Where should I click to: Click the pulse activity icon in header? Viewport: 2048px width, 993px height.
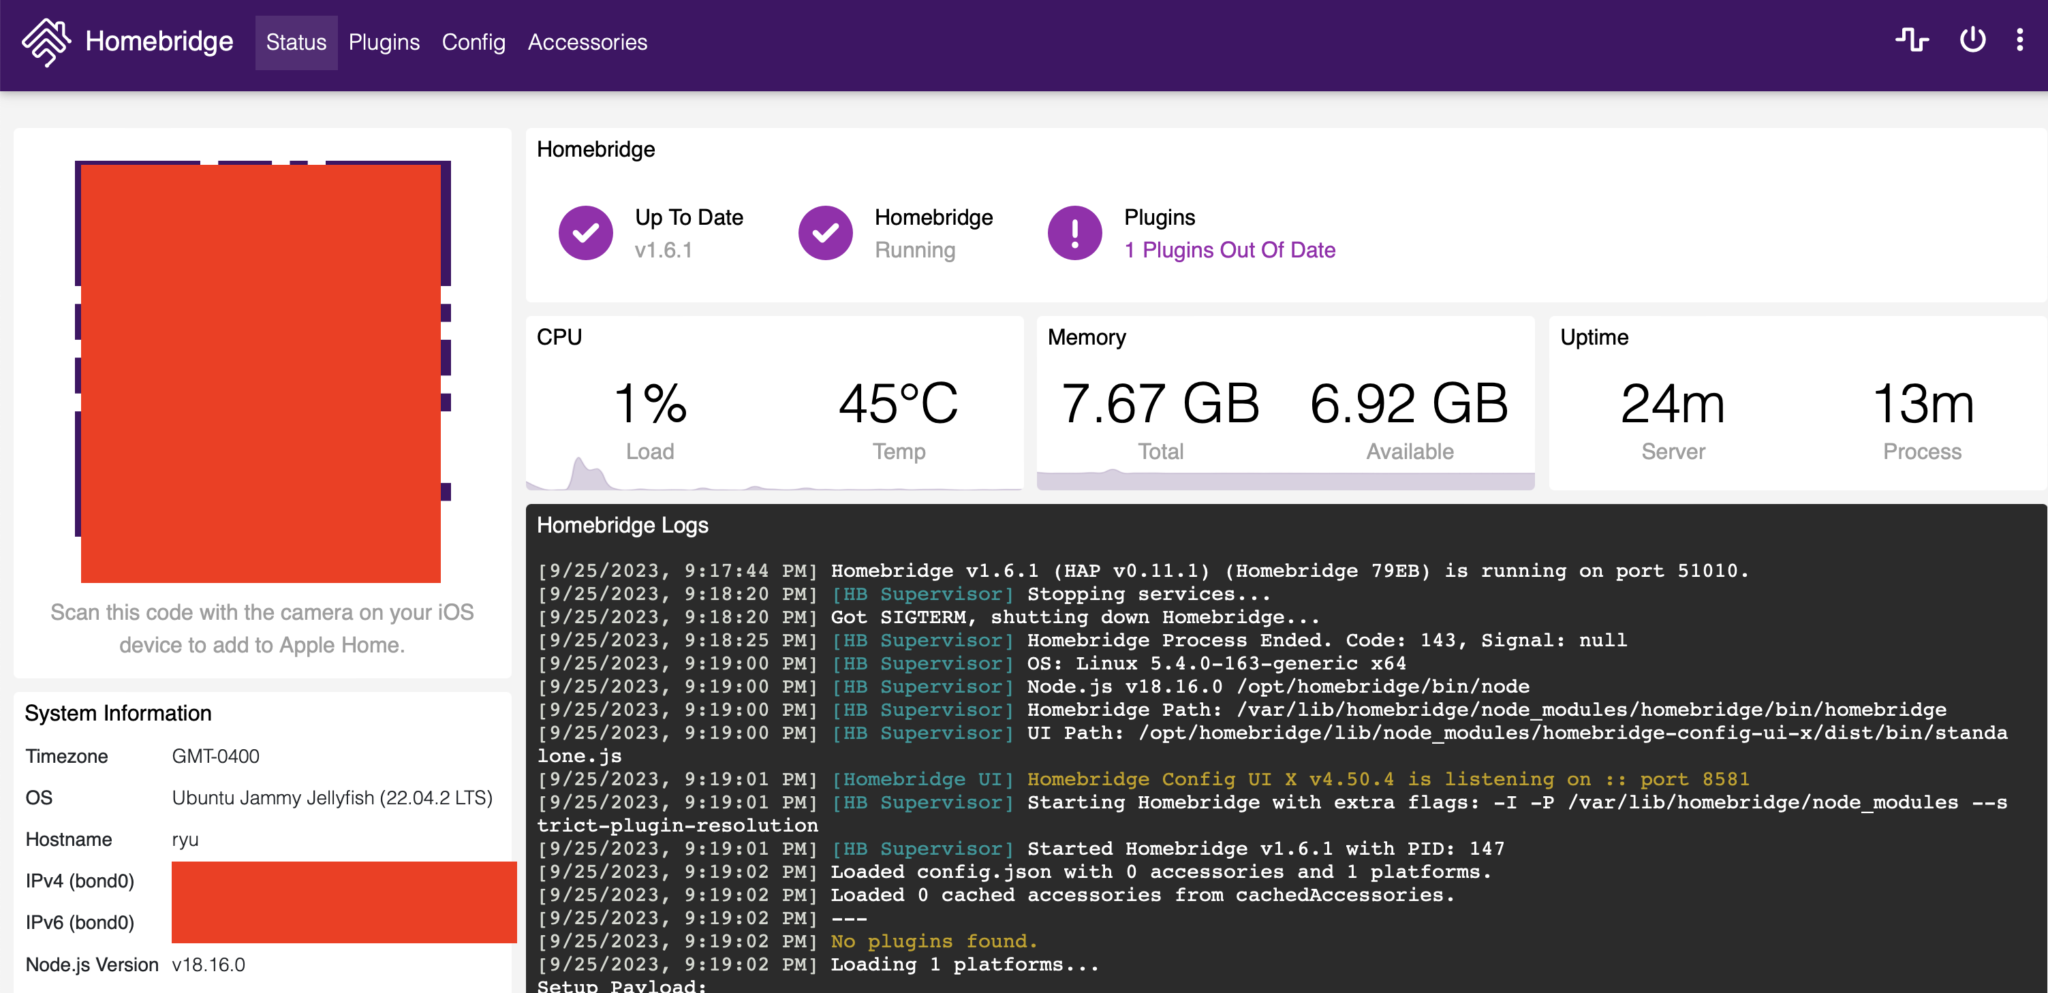[1911, 40]
